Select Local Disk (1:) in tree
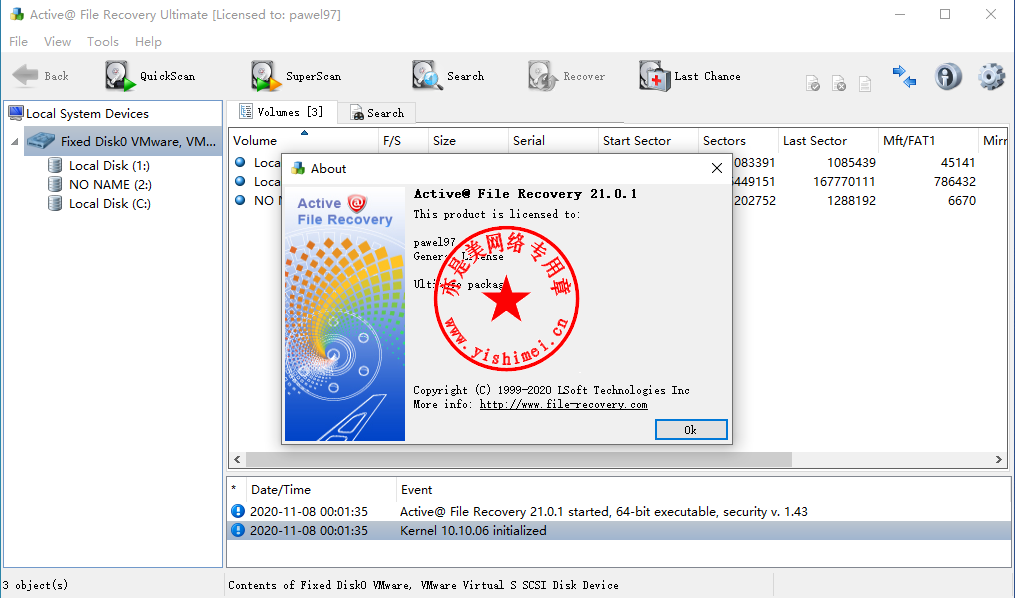 click(x=109, y=166)
